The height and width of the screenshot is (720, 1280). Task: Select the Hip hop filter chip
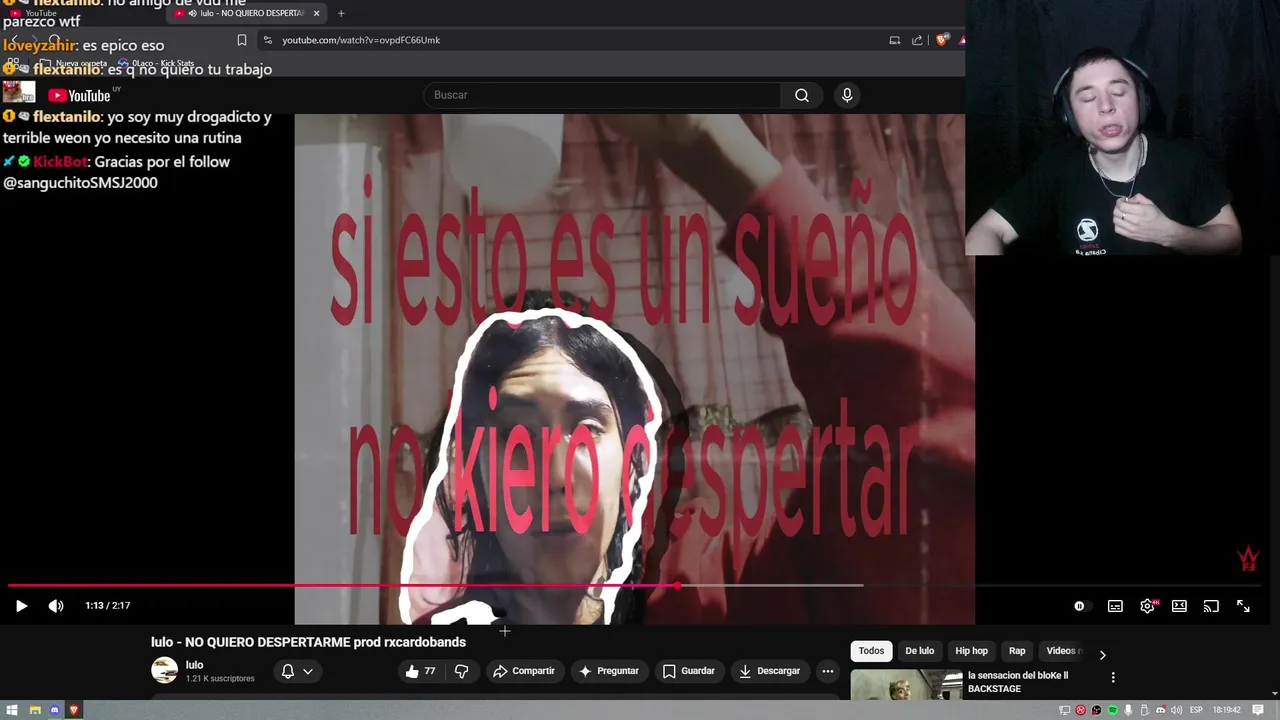click(971, 651)
